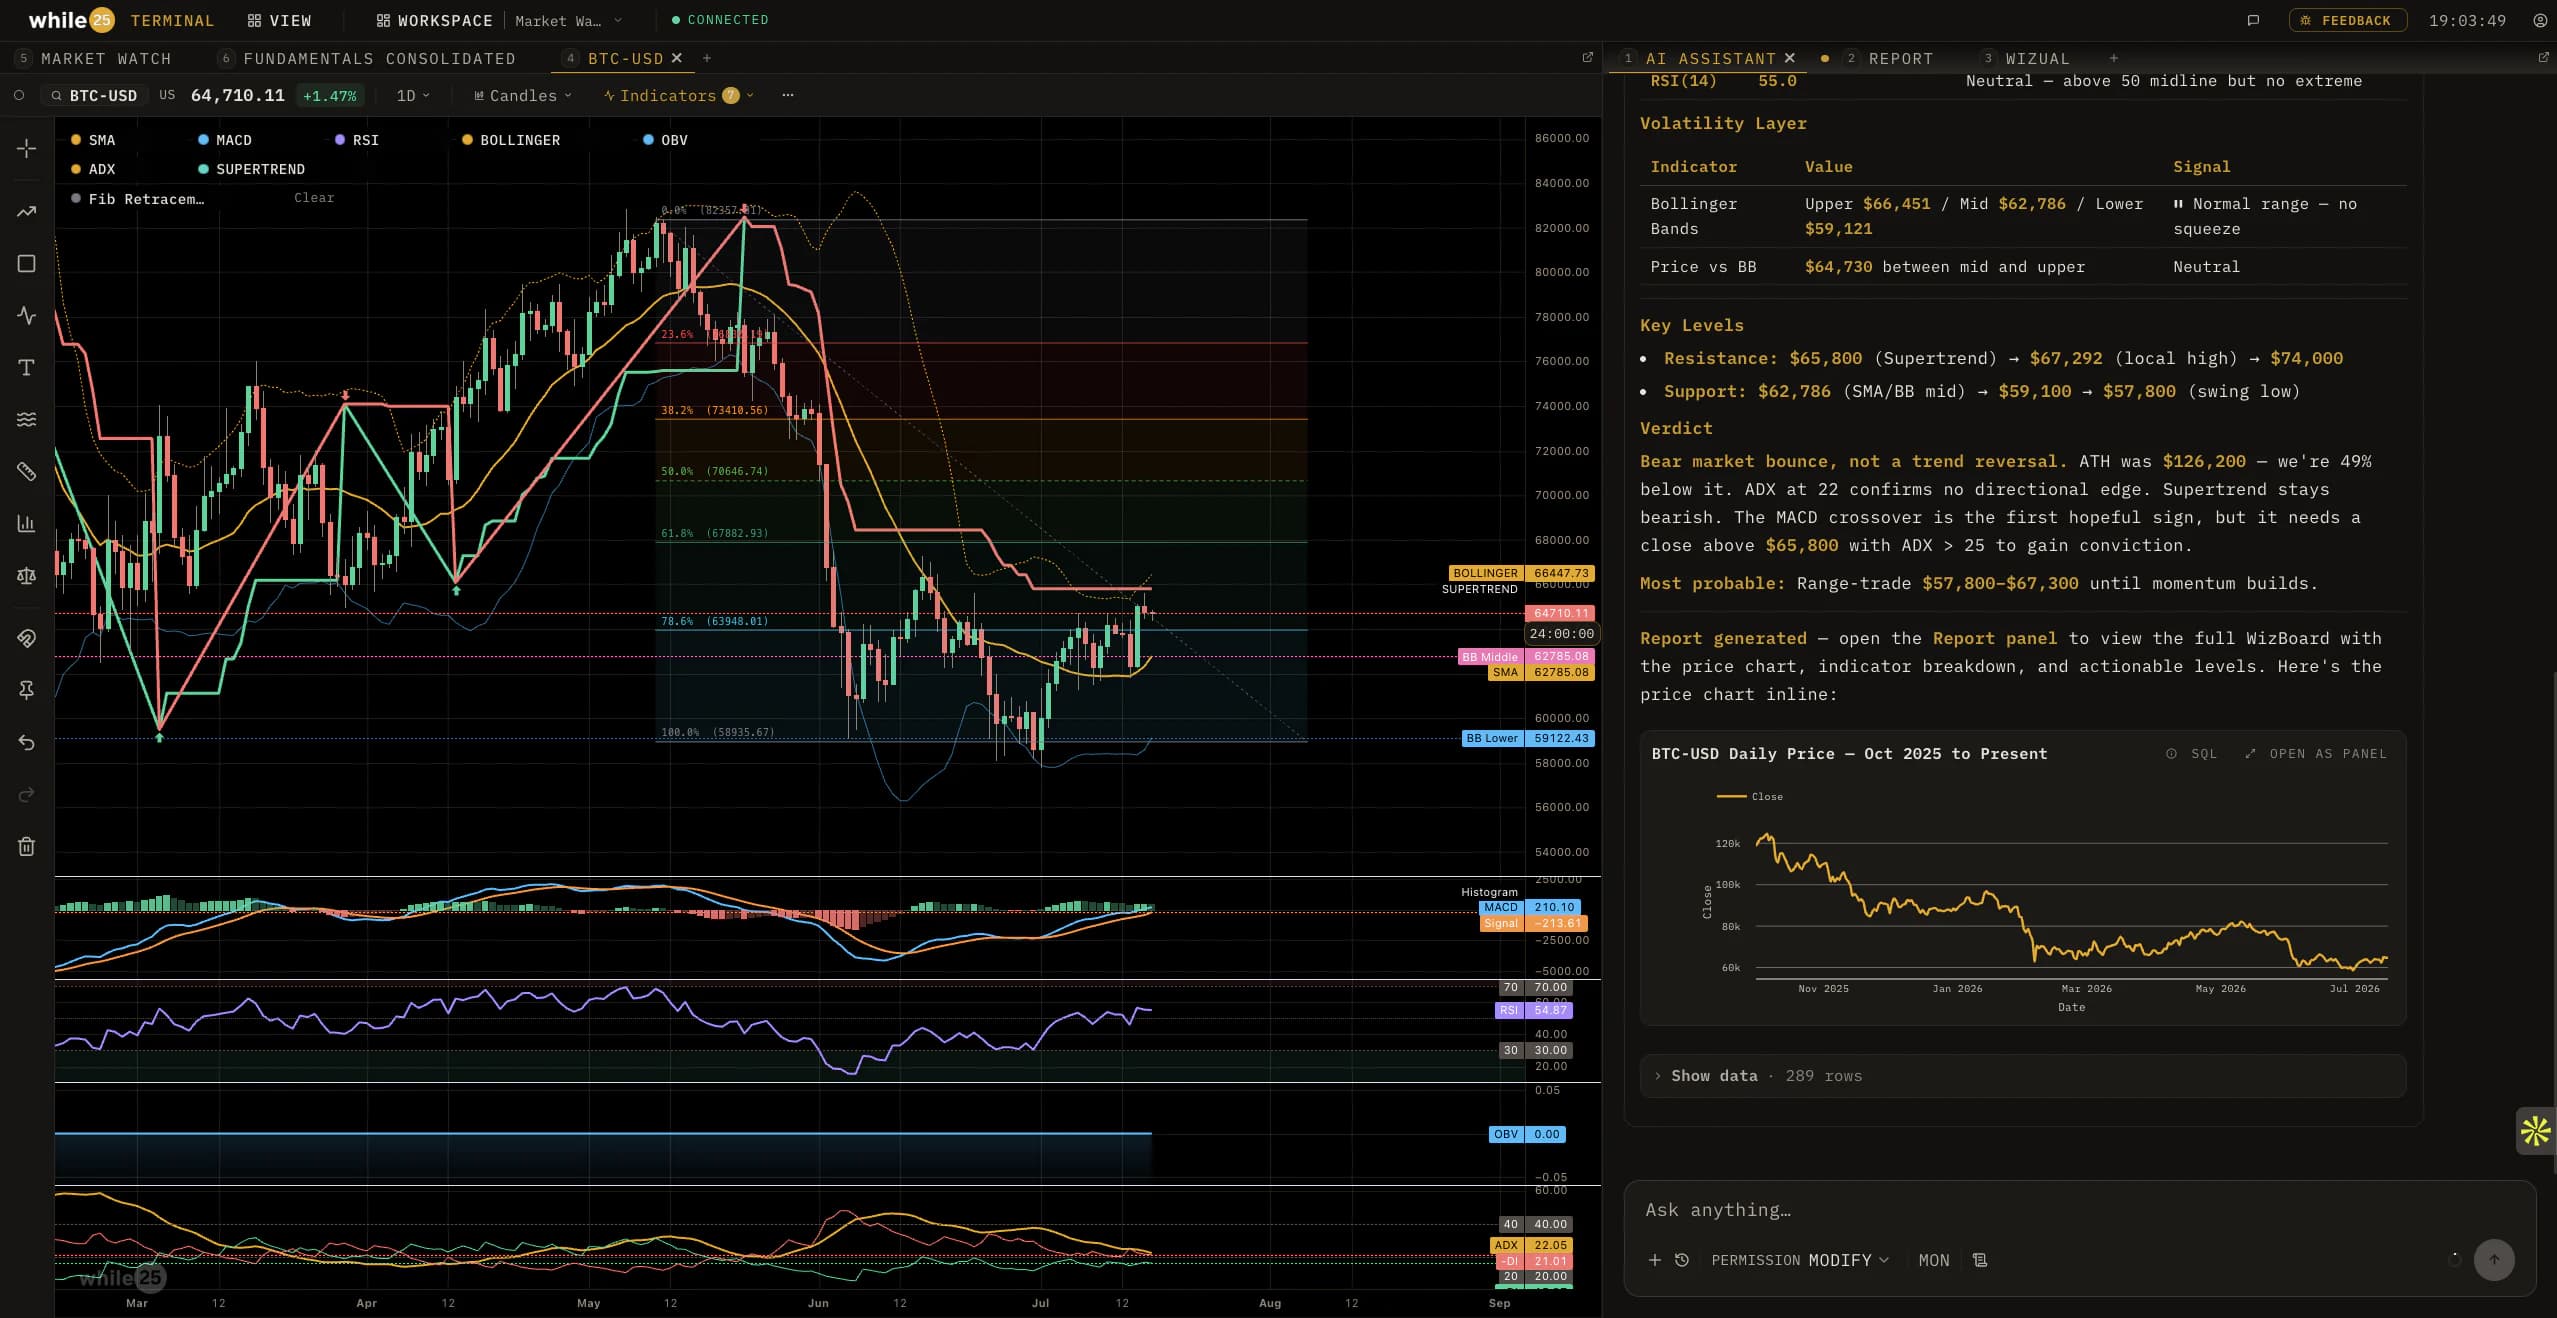The image size is (2557, 1318).
Task: Select the crosshair cursor tool
Action: [27, 148]
